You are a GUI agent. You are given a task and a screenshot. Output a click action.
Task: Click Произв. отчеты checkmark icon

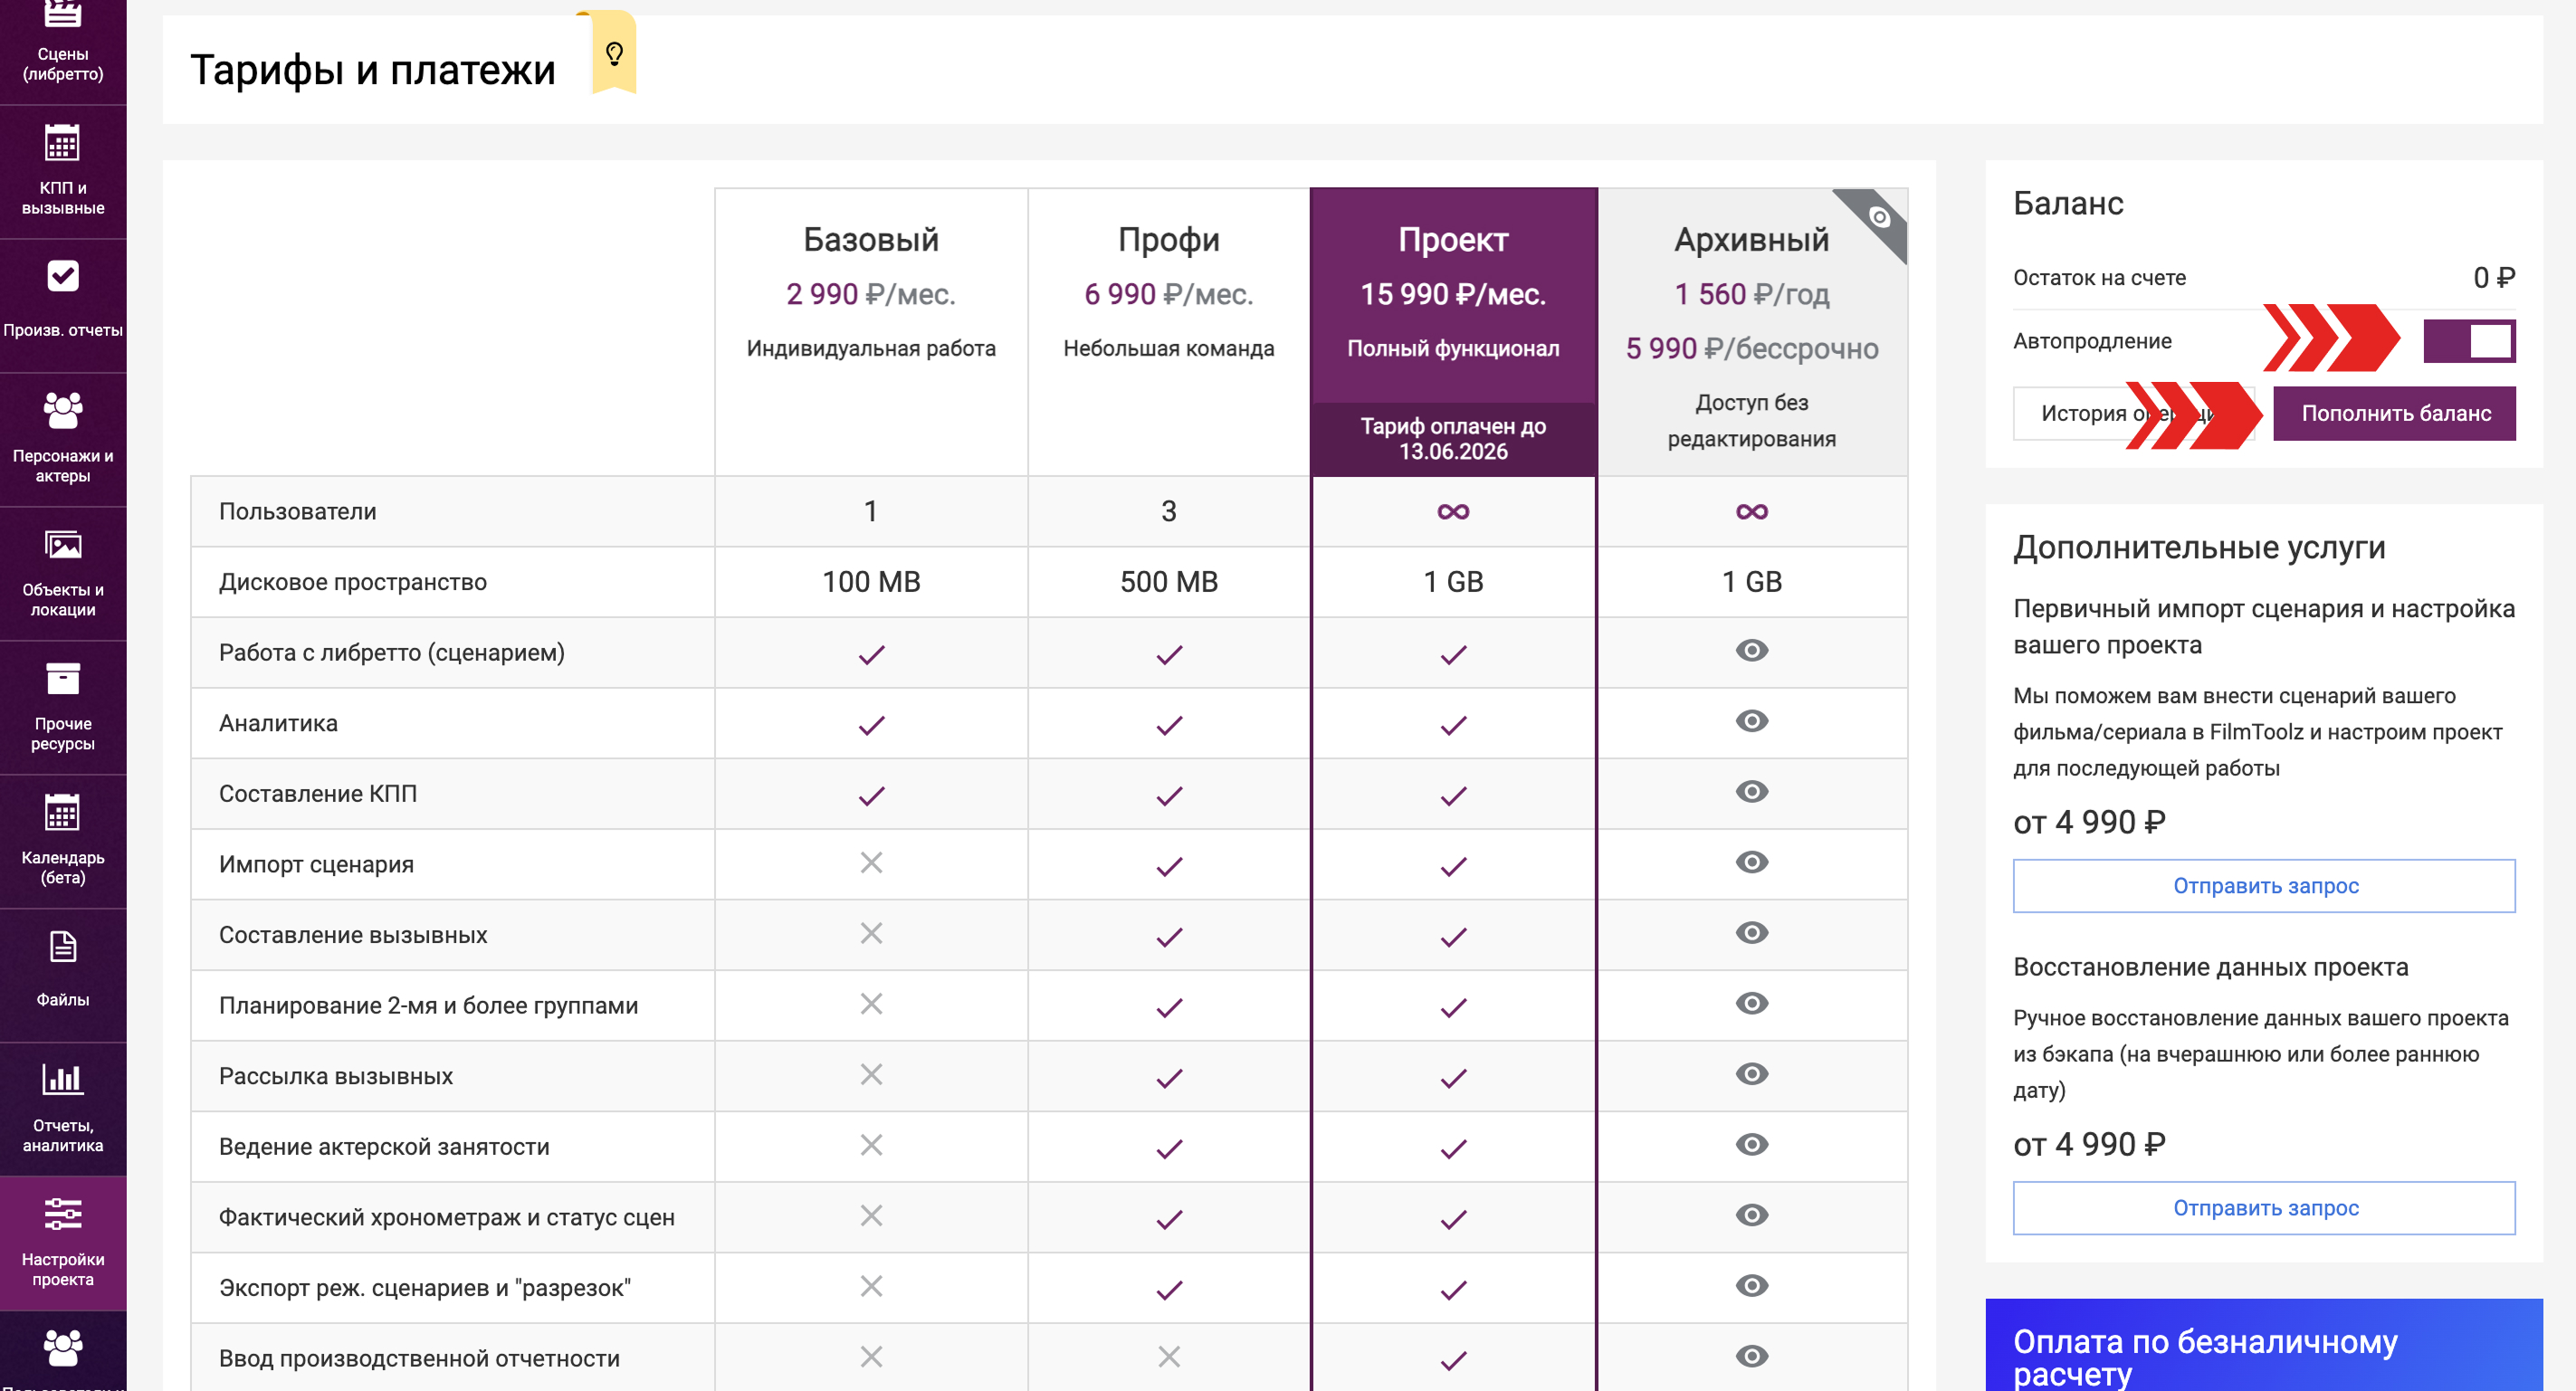(62, 276)
